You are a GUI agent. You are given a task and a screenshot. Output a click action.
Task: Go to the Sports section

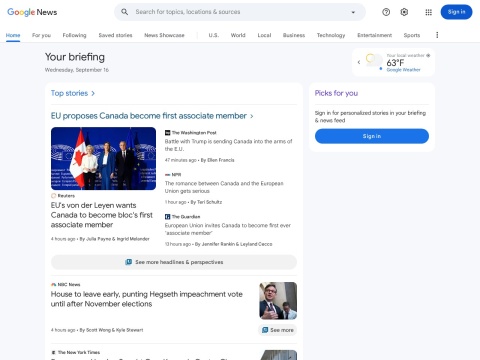(x=412, y=35)
